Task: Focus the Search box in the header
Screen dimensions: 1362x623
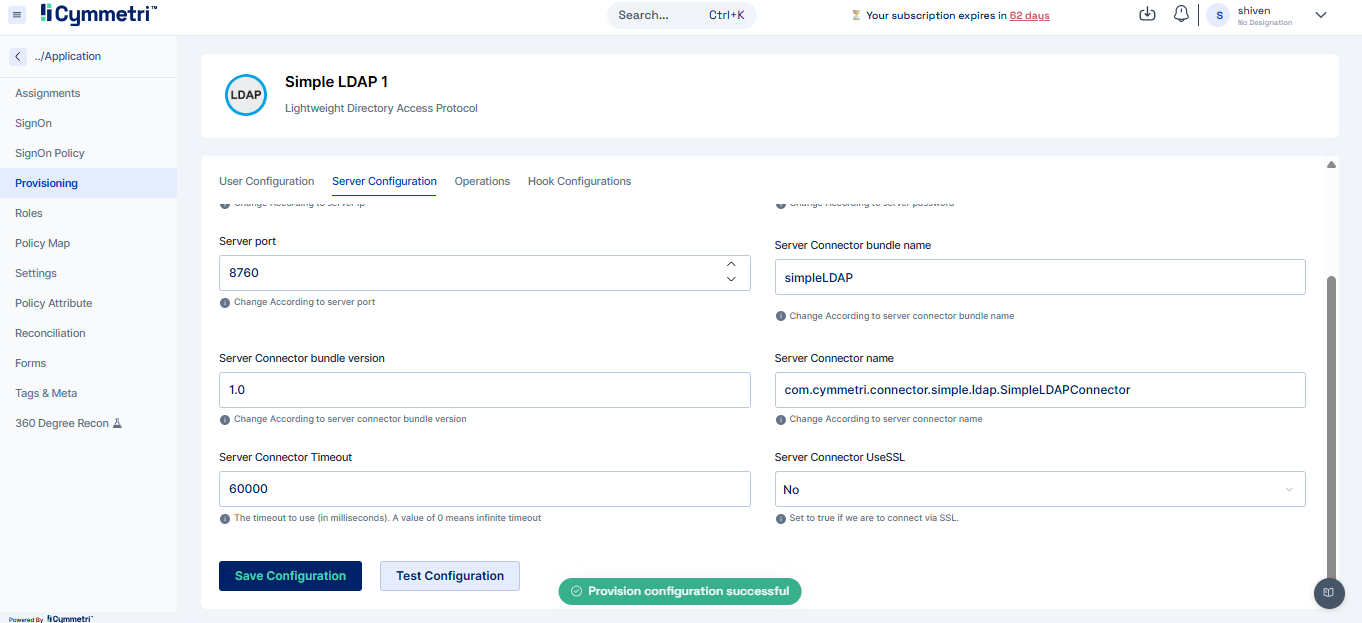Action: point(681,15)
